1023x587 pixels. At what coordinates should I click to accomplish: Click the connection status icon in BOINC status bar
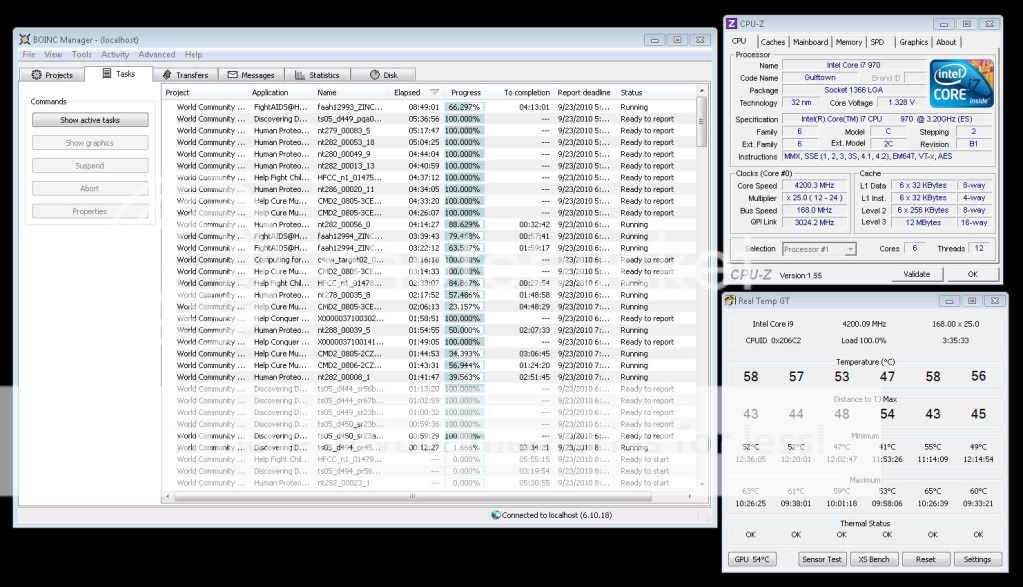[x=496, y=515]
